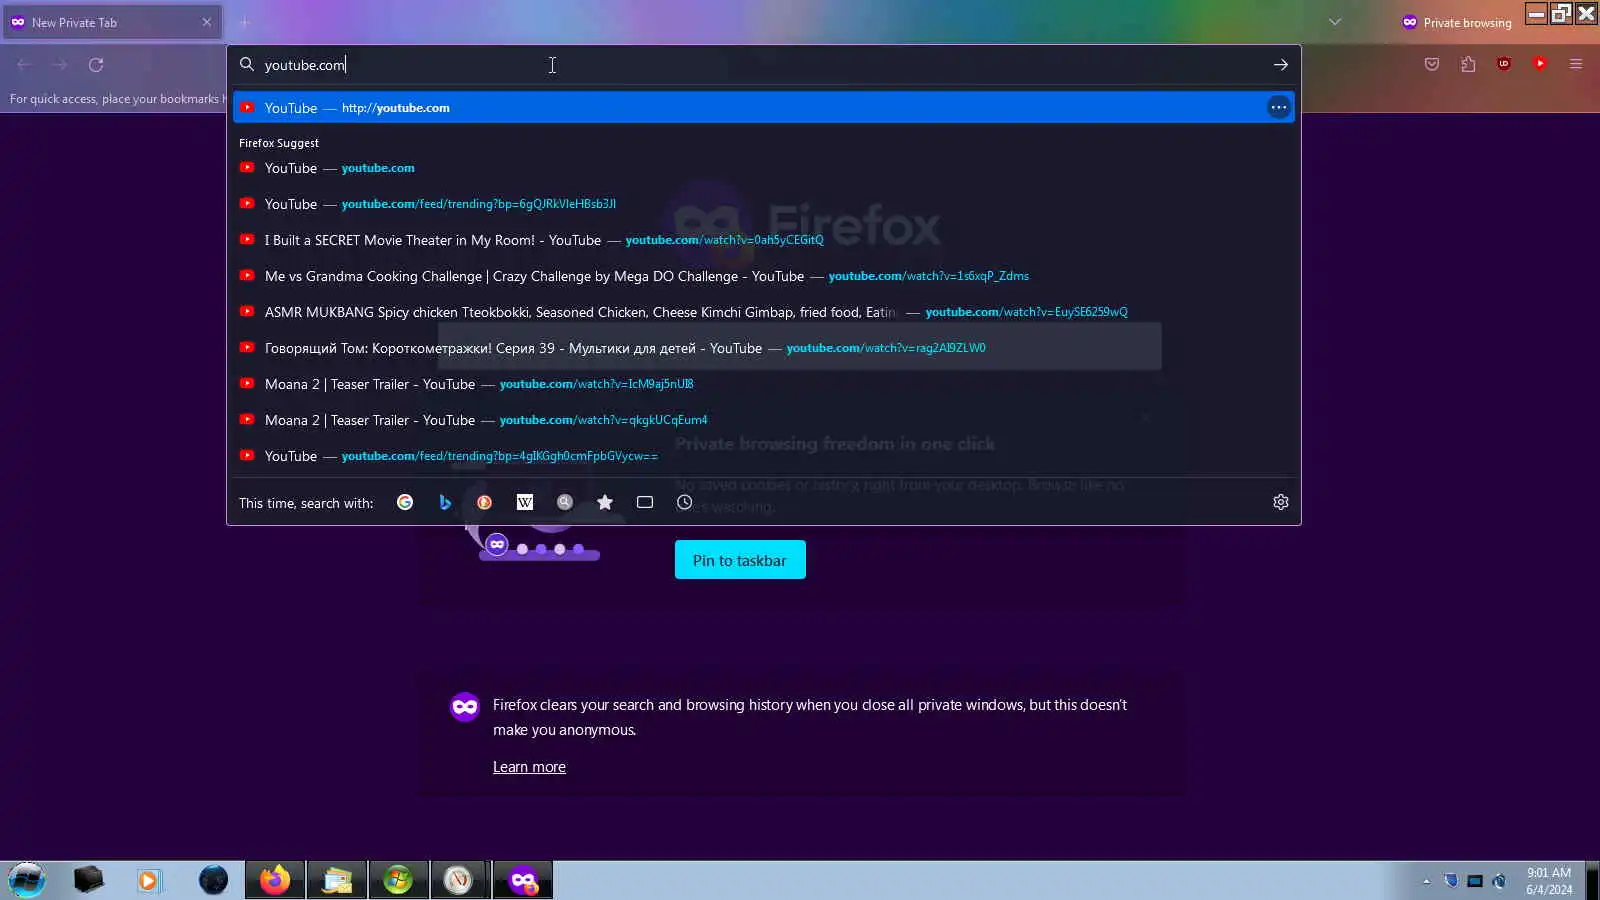Screen dimensions: 1600x900
Task: Follow the Learn more link
Action: (529, 767)
